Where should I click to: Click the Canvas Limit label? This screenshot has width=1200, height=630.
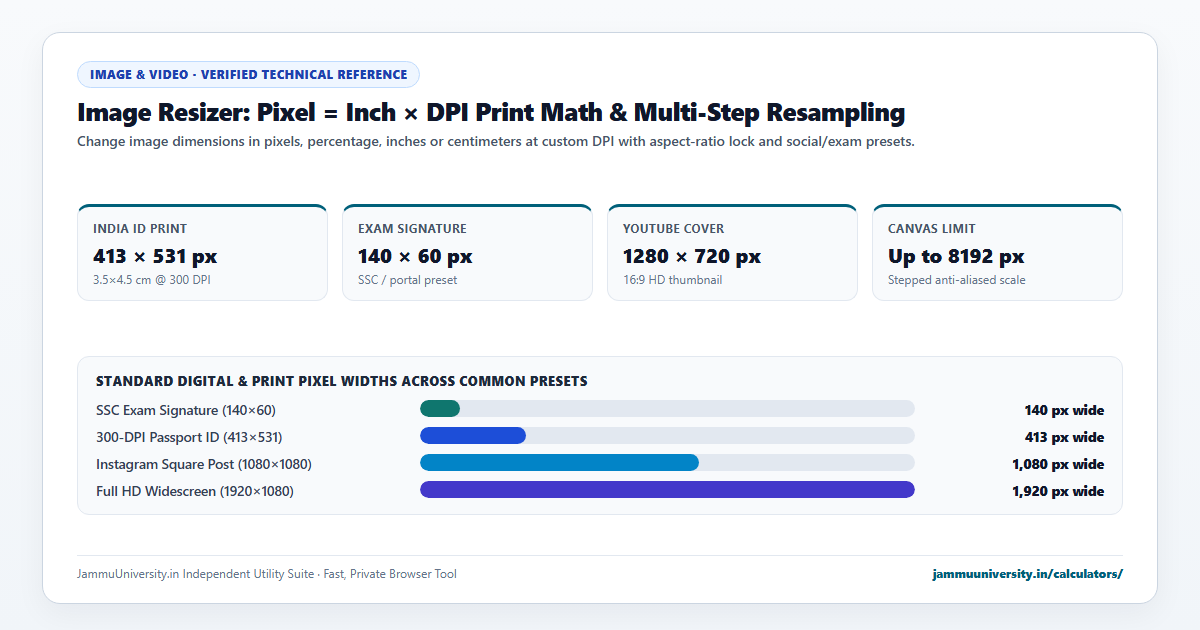[932, 229]
